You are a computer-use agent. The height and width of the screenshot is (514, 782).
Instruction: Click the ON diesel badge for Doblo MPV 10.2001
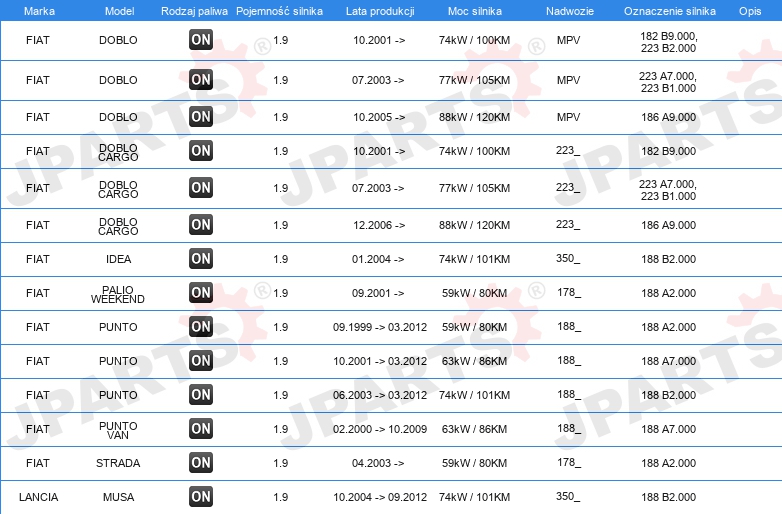pyautogui.click(x=201, y=40)
